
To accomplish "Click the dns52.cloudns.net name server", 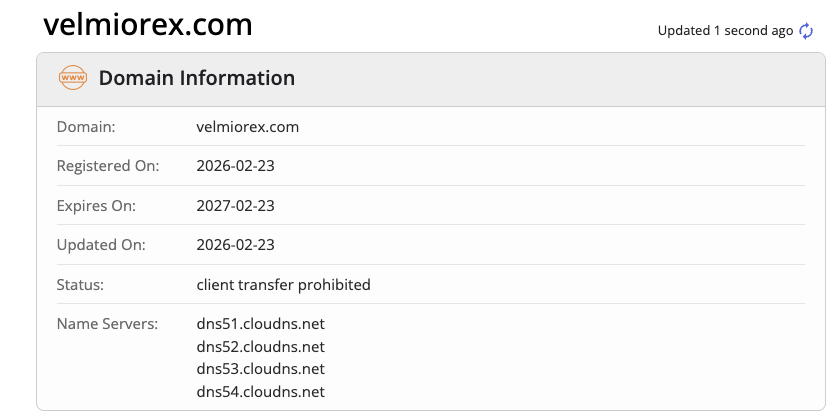I will (x=260, y=347).
